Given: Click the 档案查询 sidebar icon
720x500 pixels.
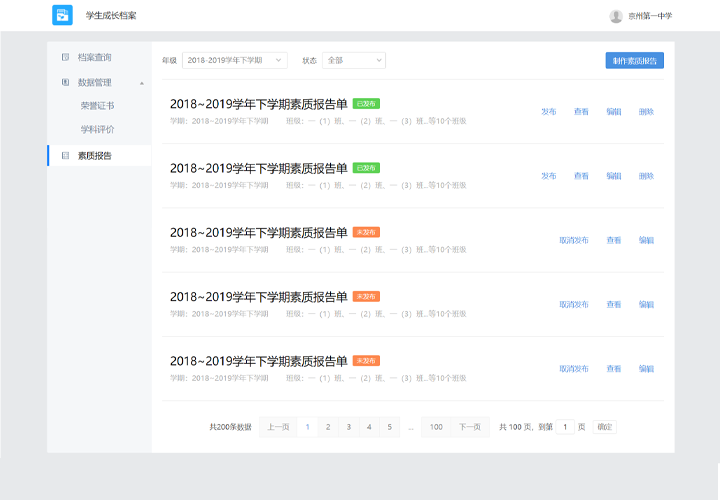Looking at the screenshot, I should pos(66,58).
